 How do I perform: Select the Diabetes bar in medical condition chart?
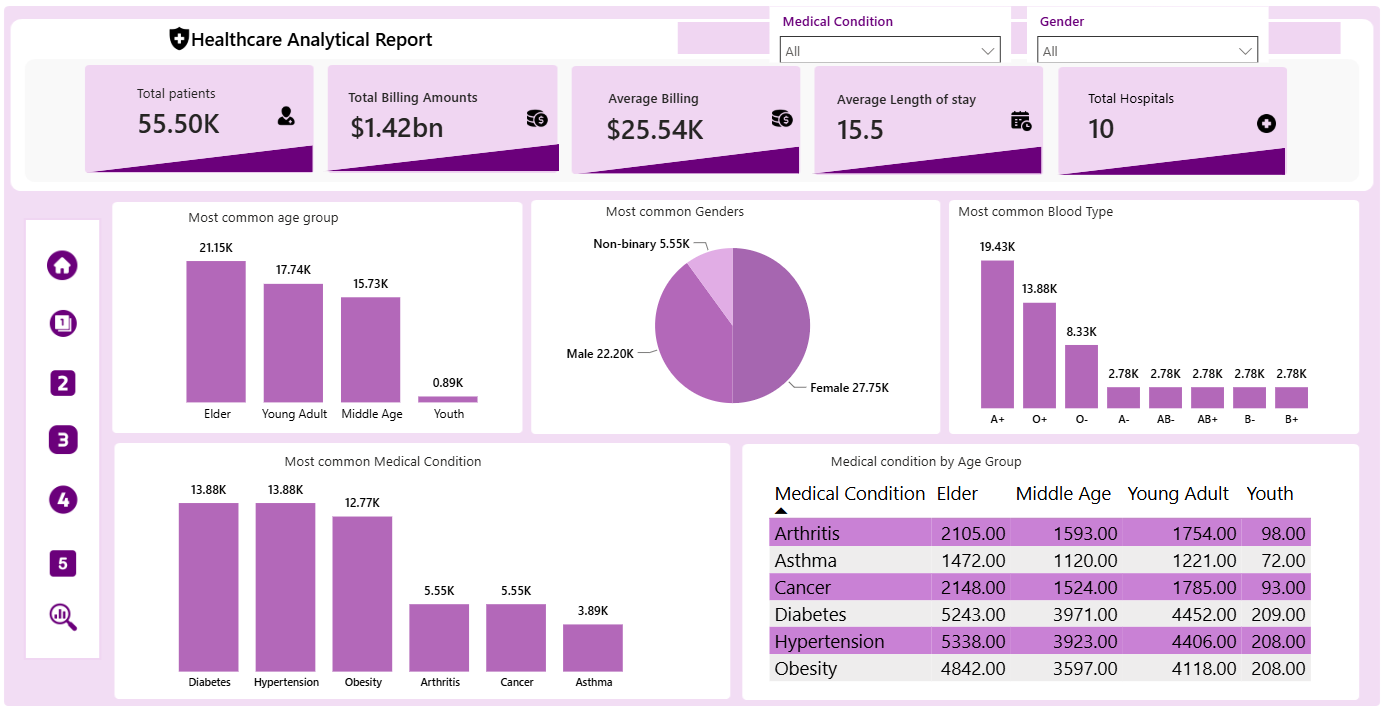click(x=209, y=587)
